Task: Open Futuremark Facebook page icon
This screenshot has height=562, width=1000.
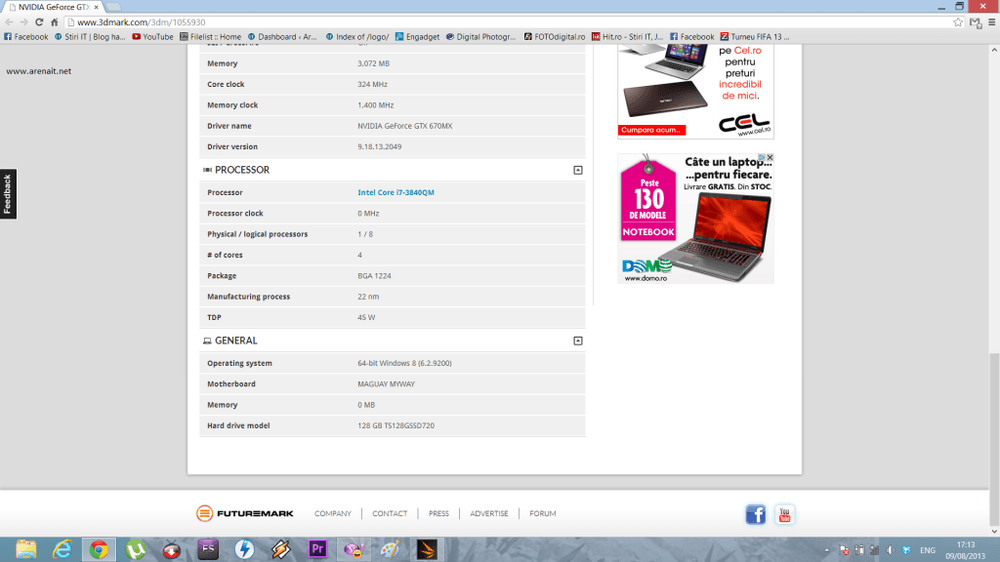Action: tap(756, 514)
